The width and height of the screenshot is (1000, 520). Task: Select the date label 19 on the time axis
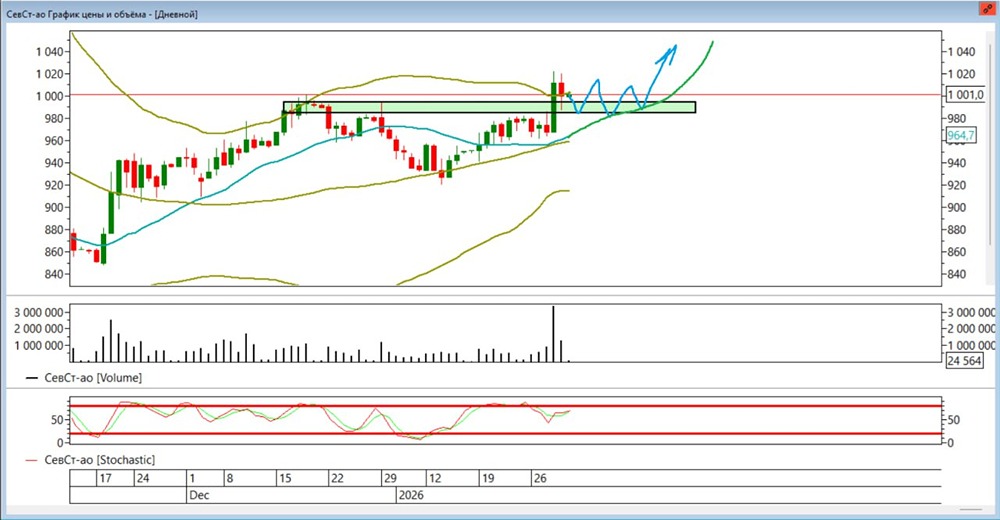[x=488, y=478]
